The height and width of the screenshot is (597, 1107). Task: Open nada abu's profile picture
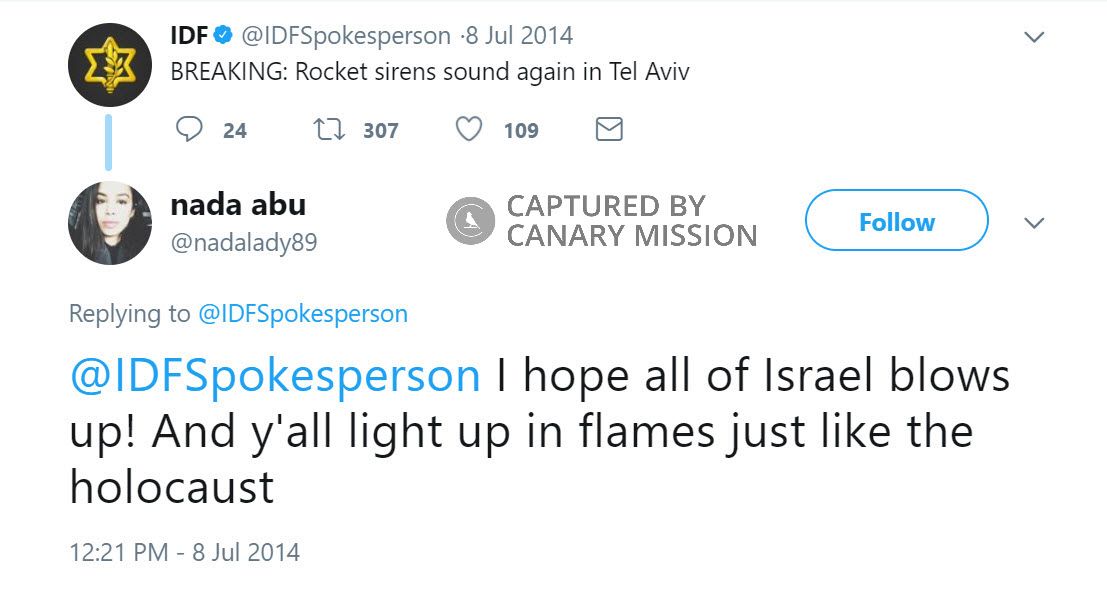coord(109,223)
